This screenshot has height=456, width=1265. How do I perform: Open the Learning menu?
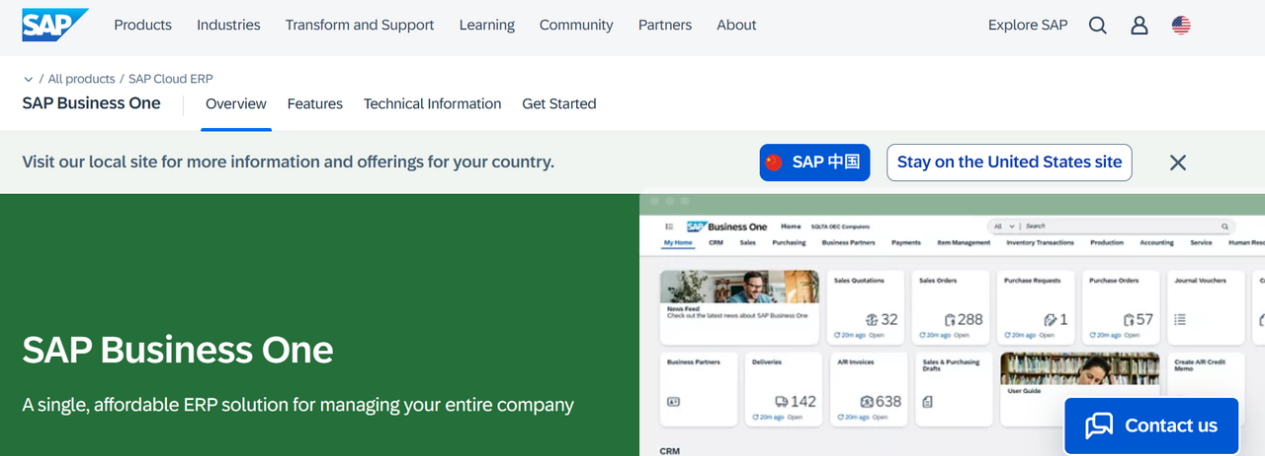tap(487, 25)
